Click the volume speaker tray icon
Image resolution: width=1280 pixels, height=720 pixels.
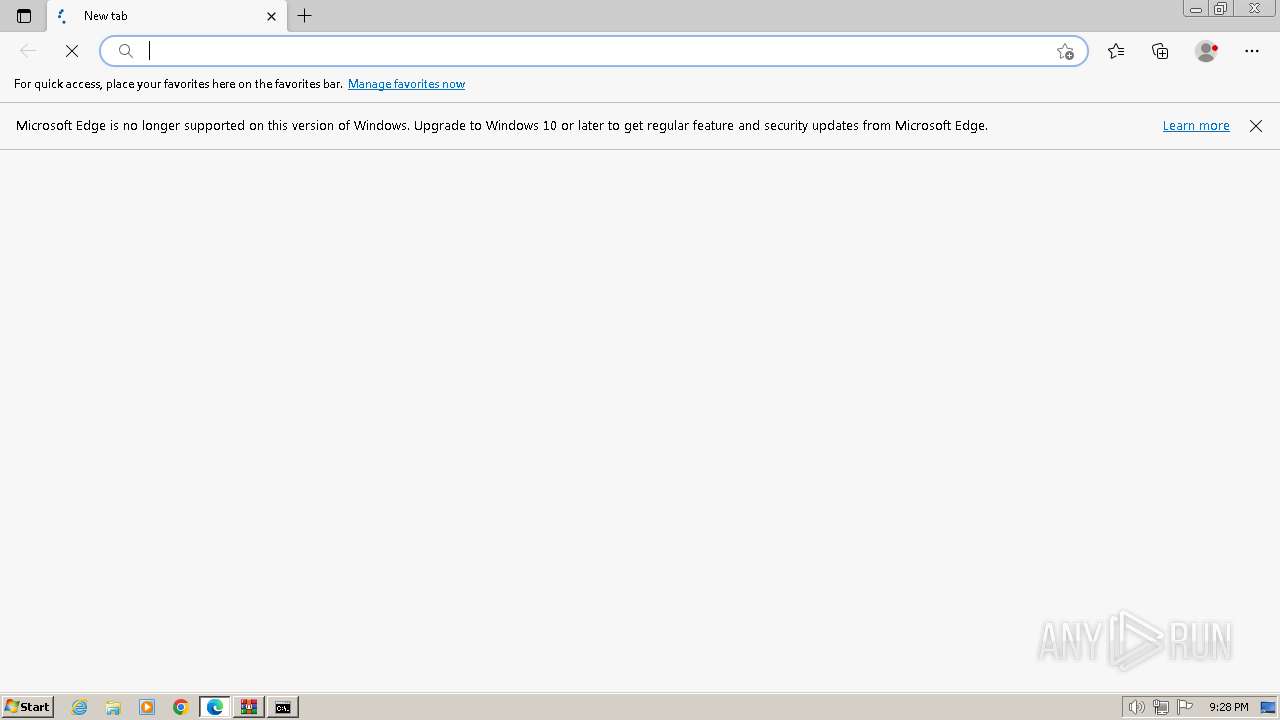pyautogui.click(x=1136, y=707)
